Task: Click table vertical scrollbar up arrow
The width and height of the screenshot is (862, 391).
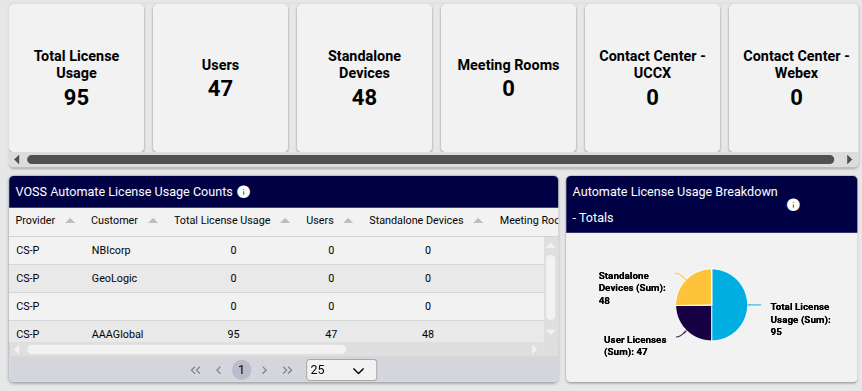Action: tap(550, 245)
